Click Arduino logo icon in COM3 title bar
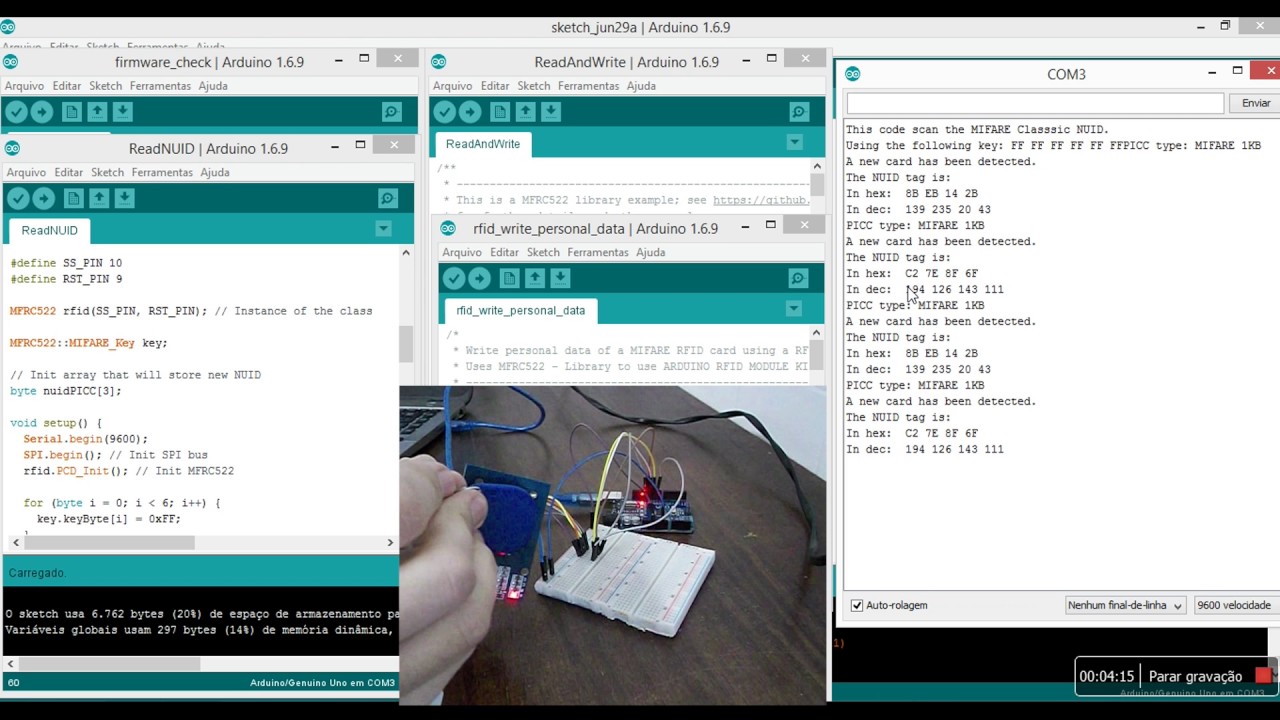This screenshot has width=1280, height=720. point(852,74)
